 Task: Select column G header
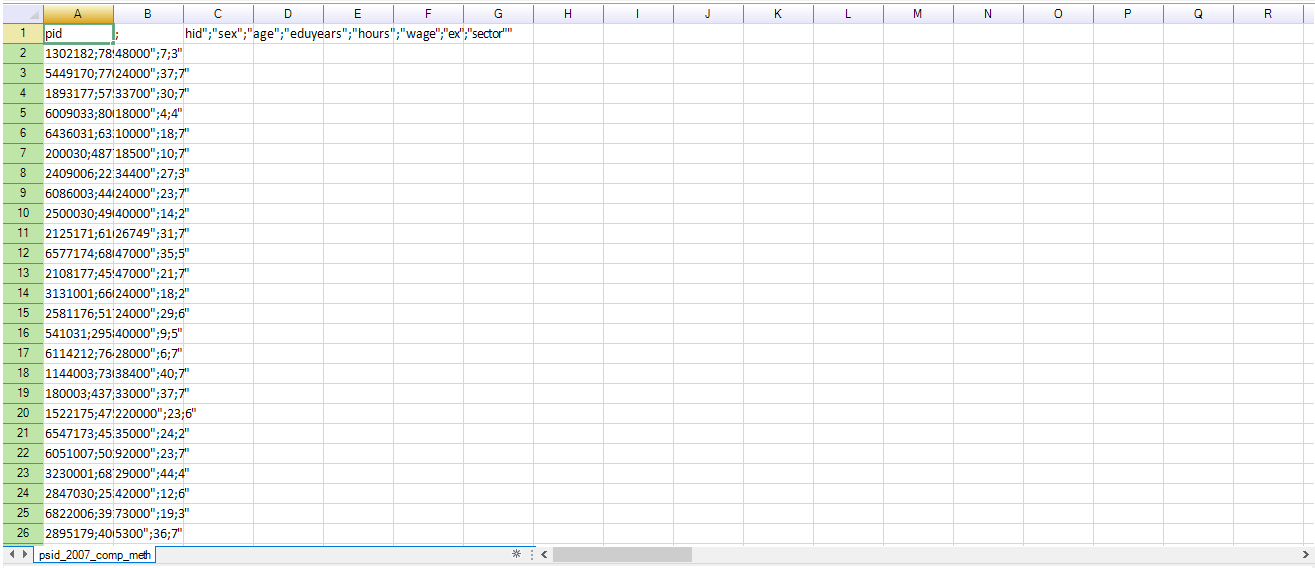(498, 14)
